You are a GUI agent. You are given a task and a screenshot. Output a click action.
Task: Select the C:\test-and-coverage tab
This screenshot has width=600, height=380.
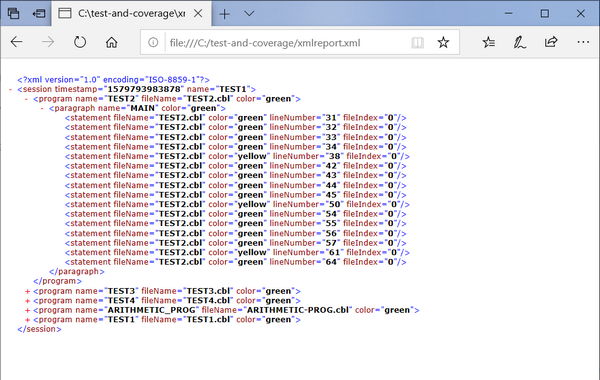pyautogui.click(x=131, y=13)
